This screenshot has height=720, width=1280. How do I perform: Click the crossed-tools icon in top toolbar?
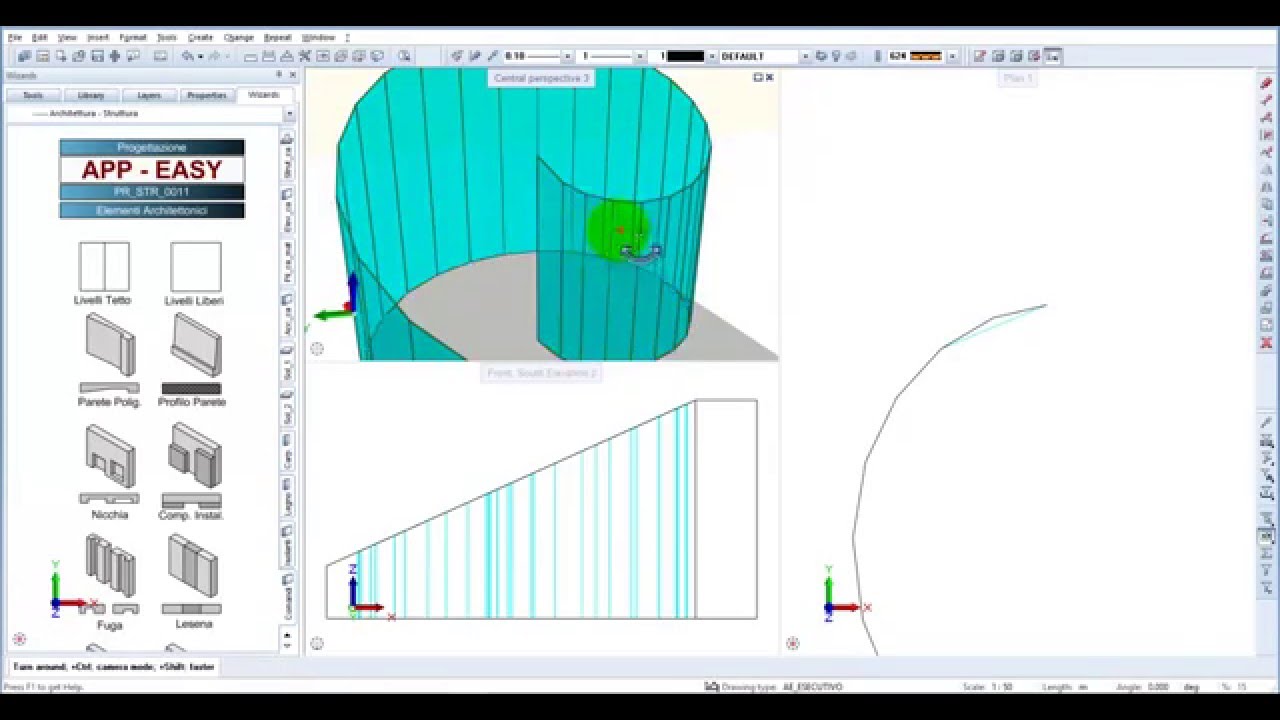(x=305, y=56)
